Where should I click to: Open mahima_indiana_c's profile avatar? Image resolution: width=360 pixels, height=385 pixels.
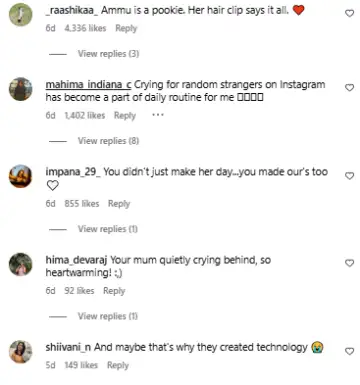[x=21, y=89]
